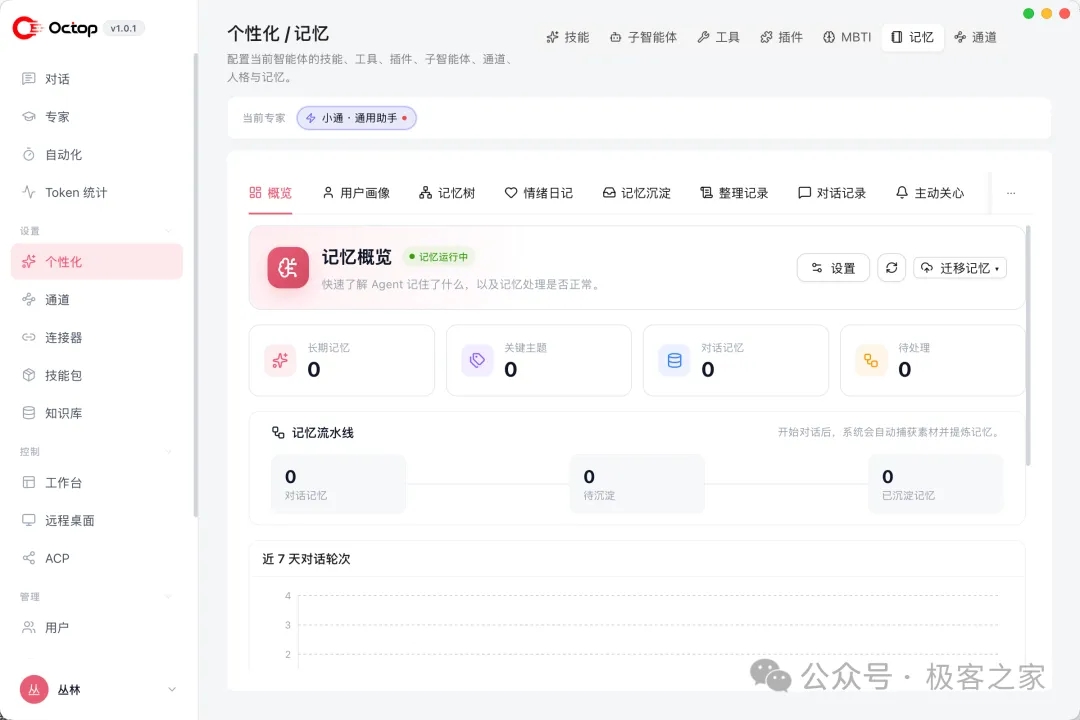The image size is (1080, 720).
Task: Click the 近 7 天对话轮次 heading
Action: pos(307,559)
